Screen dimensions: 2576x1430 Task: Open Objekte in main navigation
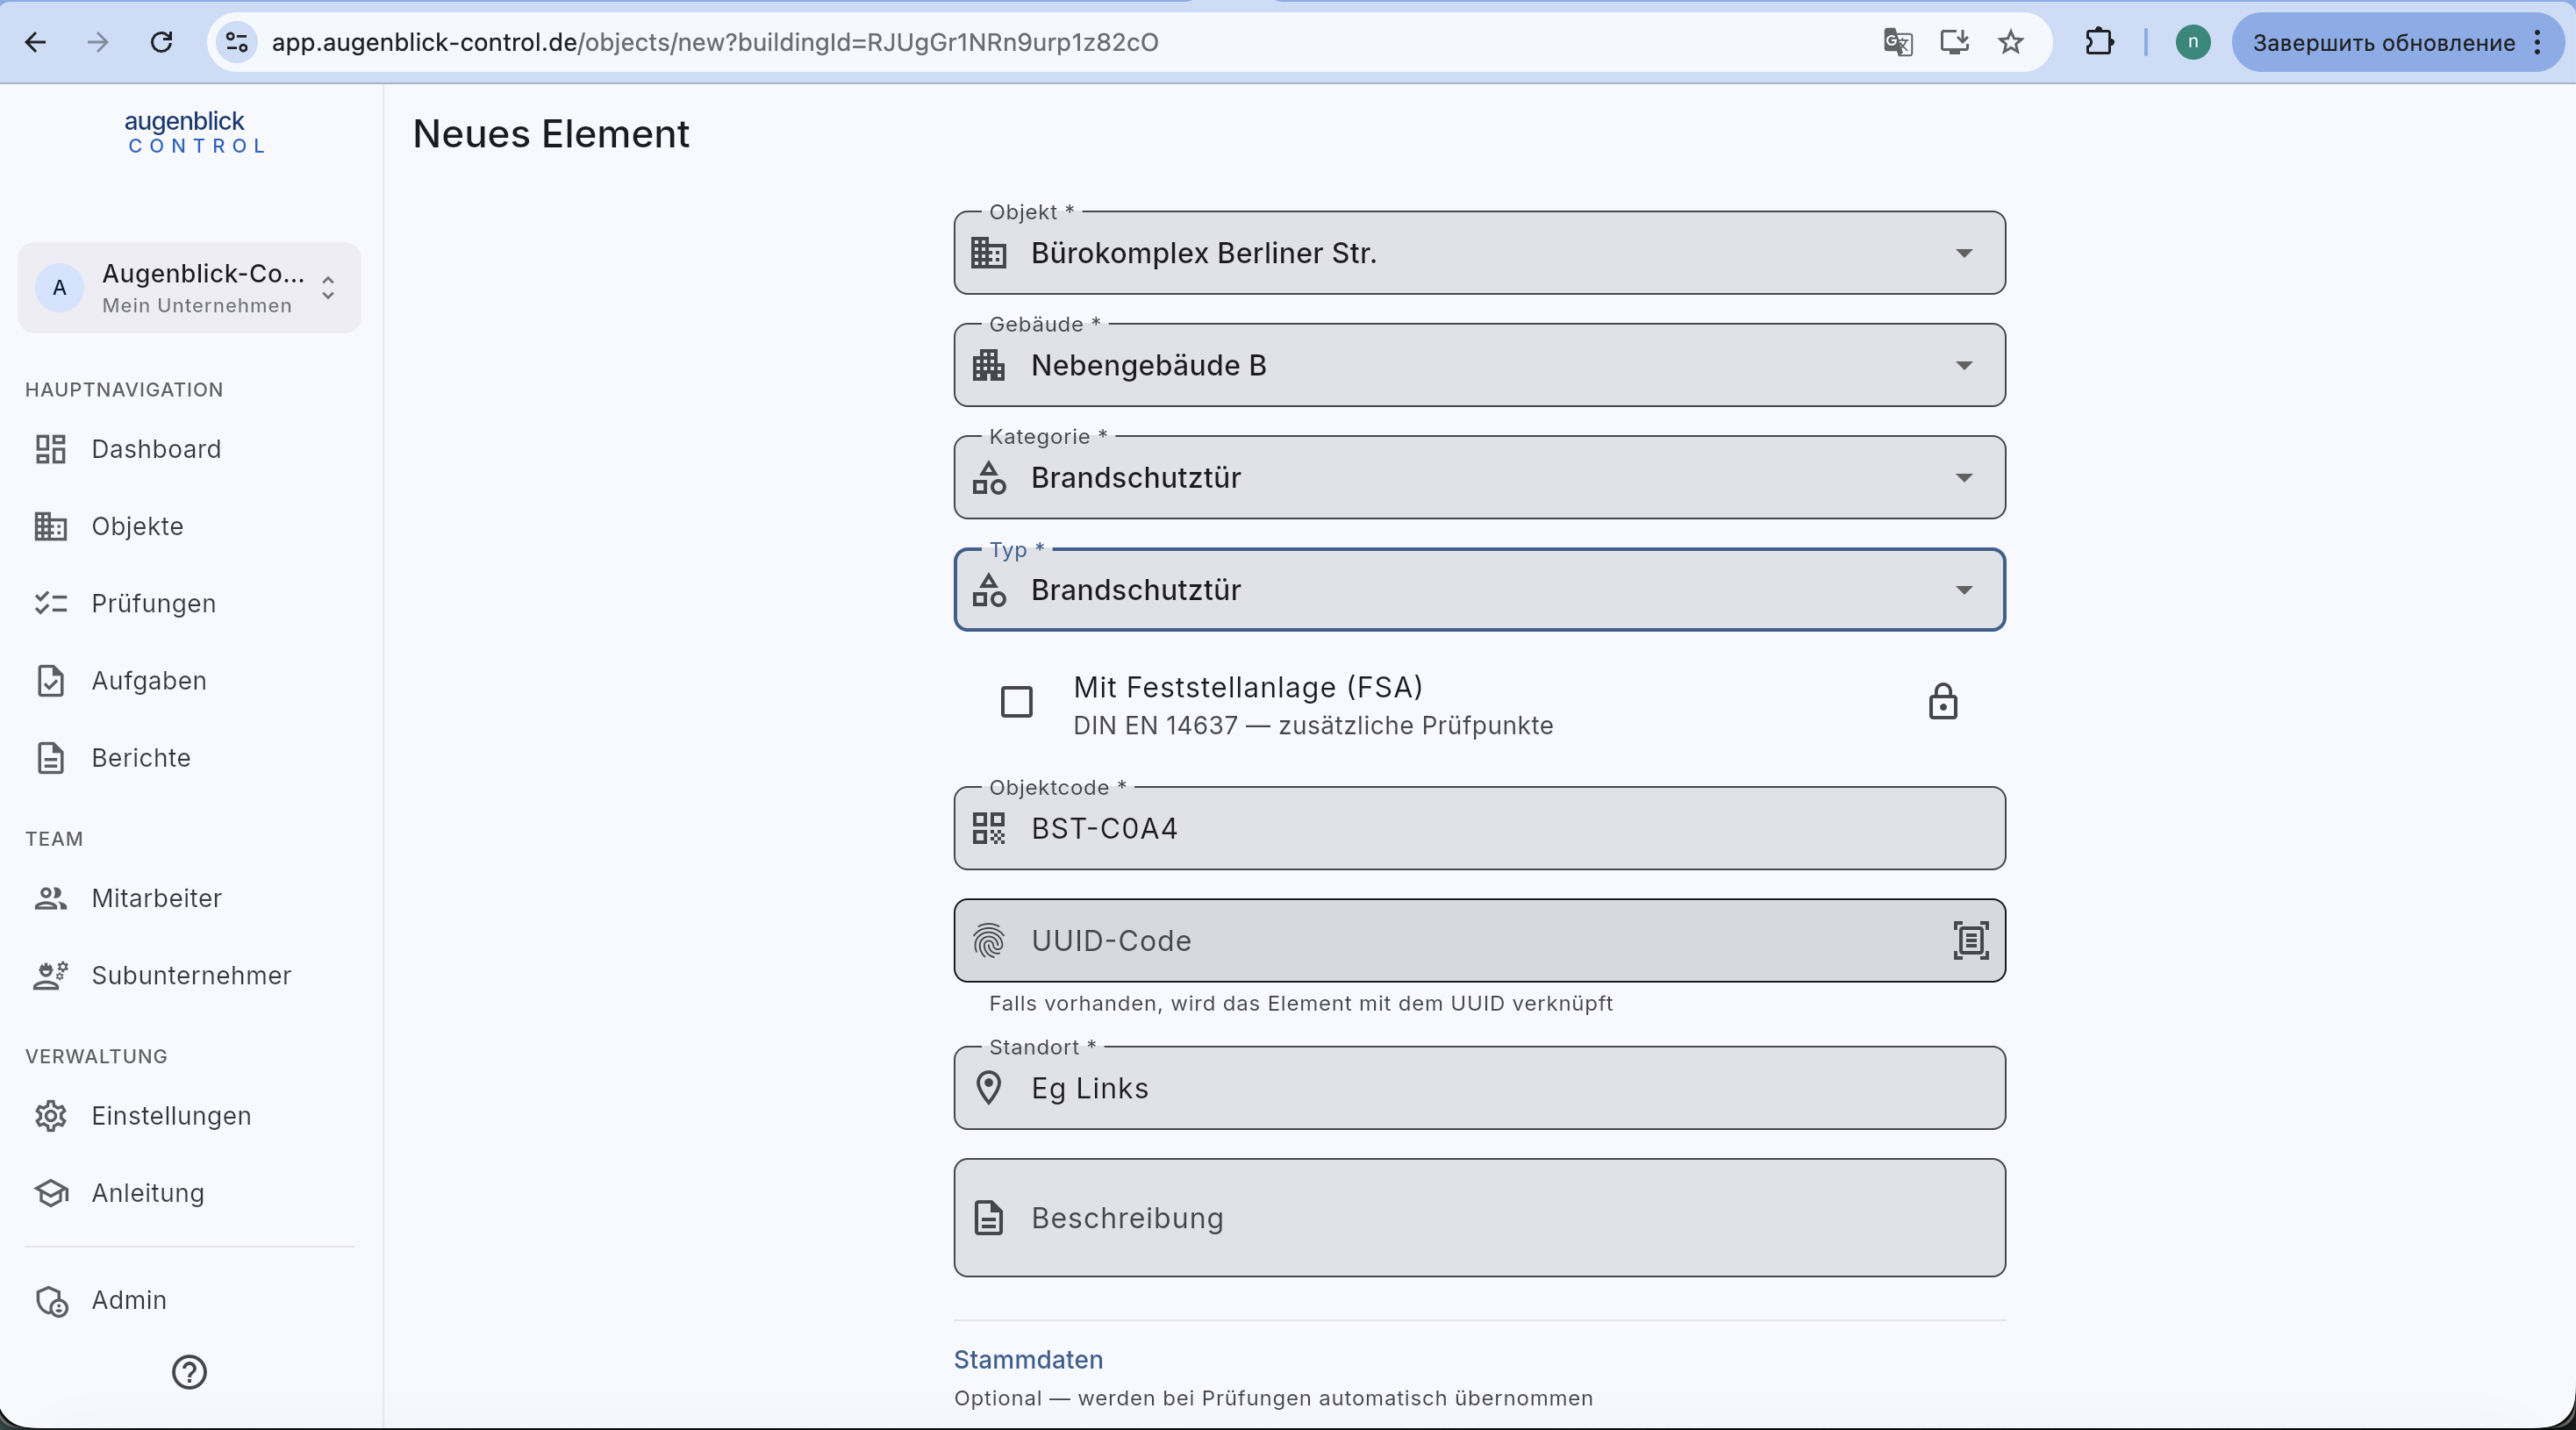click(x=190, y=526)
